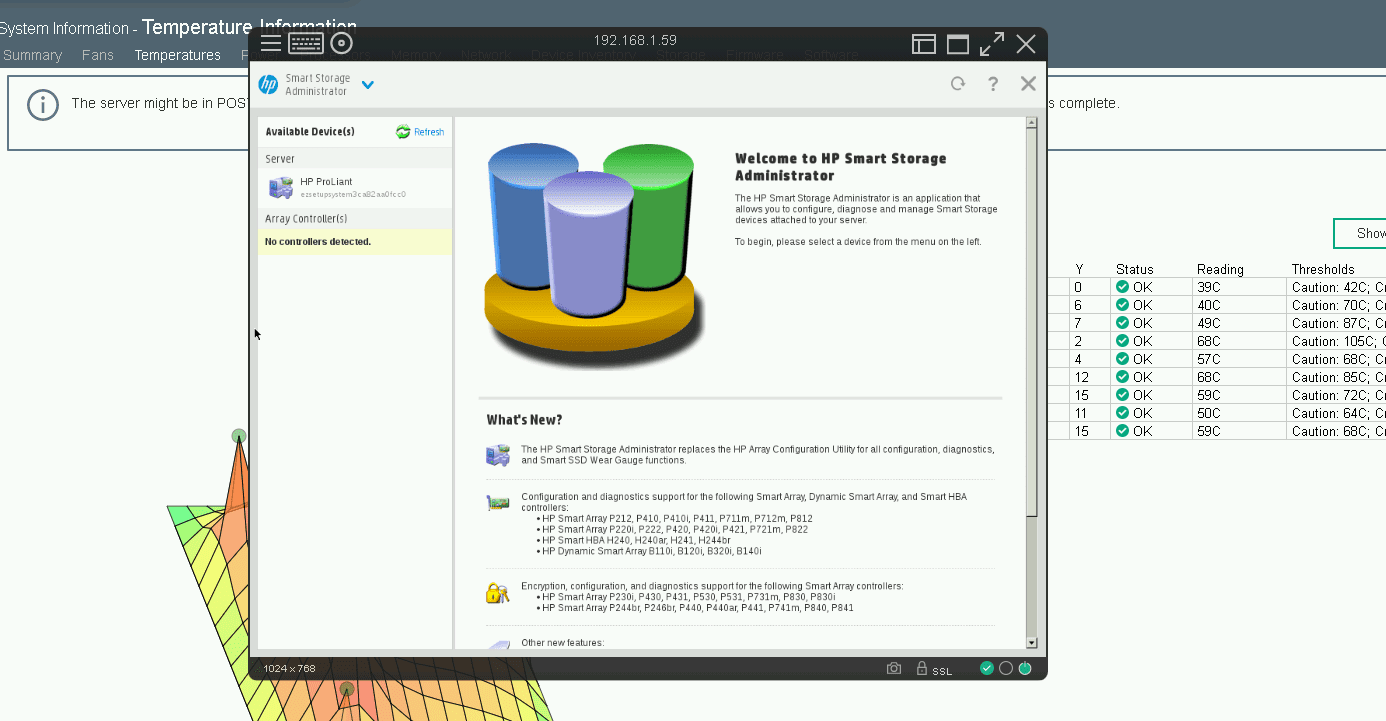1386x721 pixels.
Task: Select the HP ProLiant server icon
Action: (281, 187)
